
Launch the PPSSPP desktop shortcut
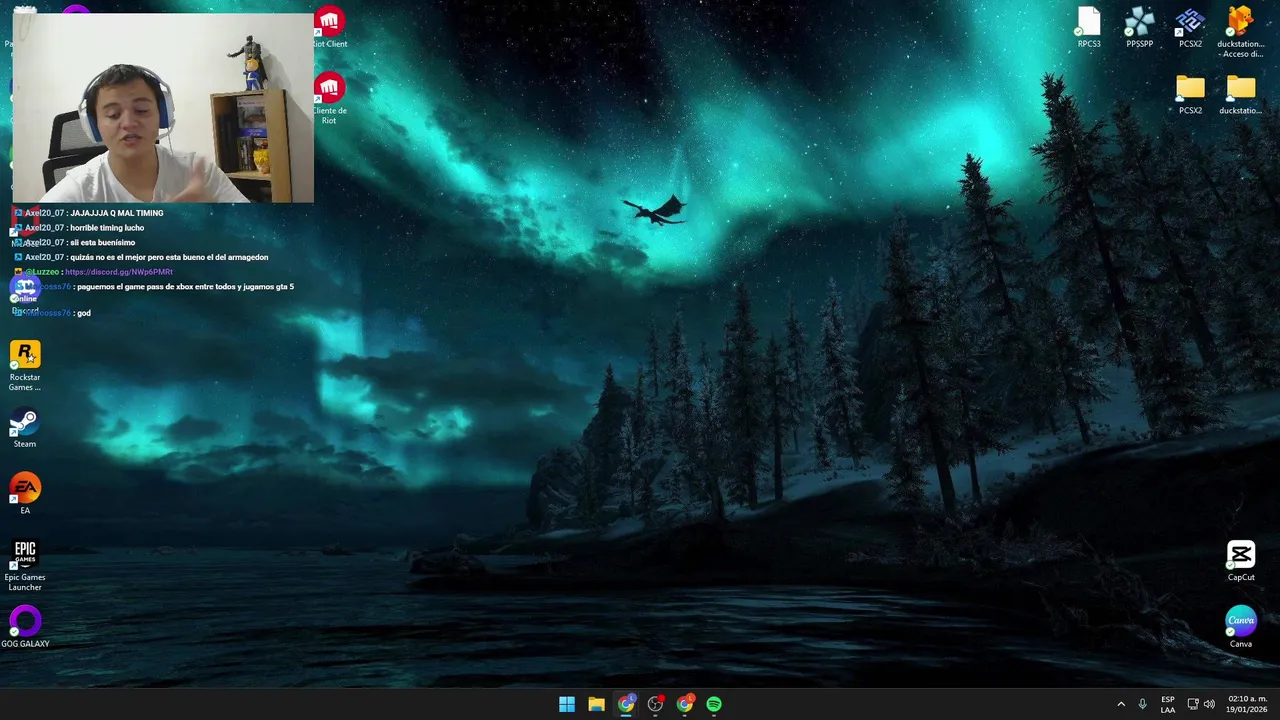(x=1139, y=27)
